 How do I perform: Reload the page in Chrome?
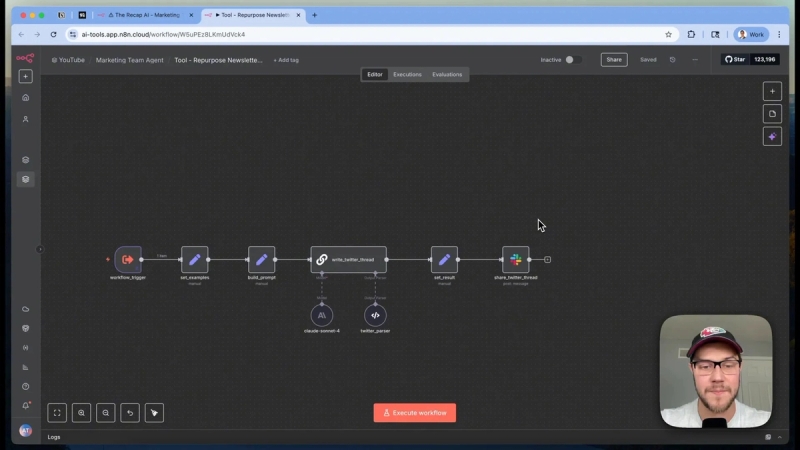click(x=53, y=35)
